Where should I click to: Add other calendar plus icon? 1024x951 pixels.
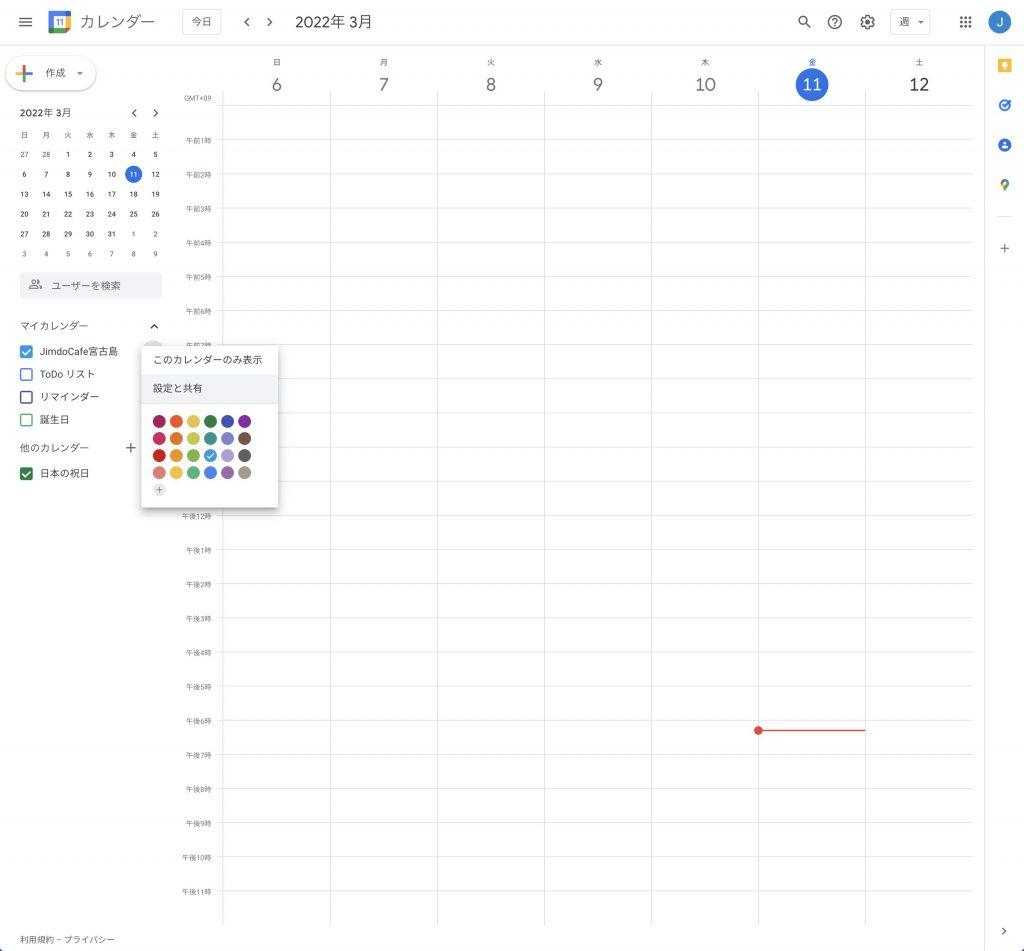(x=131, y=447)
